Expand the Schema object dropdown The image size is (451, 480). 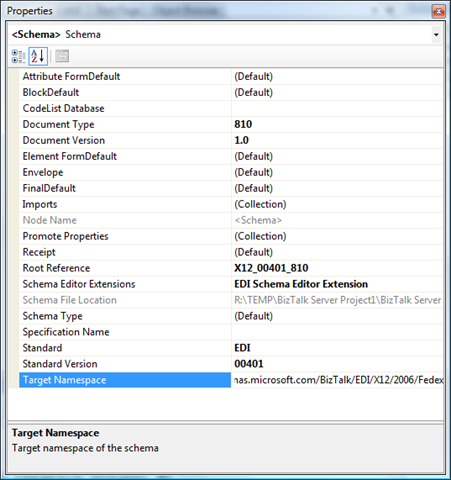coord(436,35)
